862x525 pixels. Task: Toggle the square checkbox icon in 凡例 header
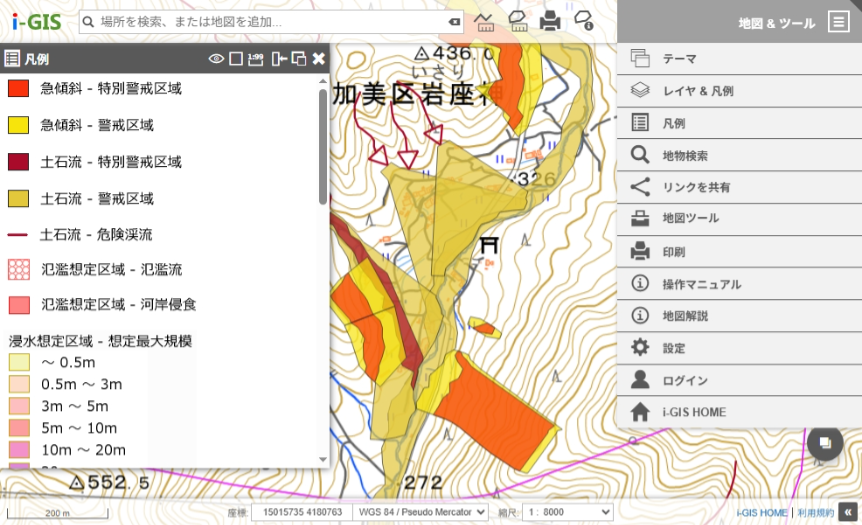[x=236, y=58]
